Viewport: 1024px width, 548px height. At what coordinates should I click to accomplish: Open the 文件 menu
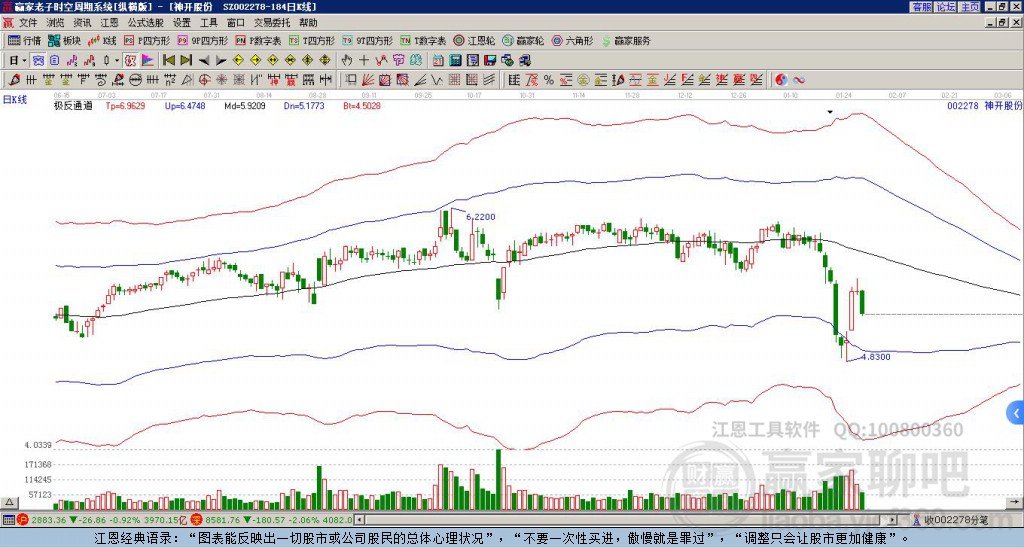(x=28, y=23)
